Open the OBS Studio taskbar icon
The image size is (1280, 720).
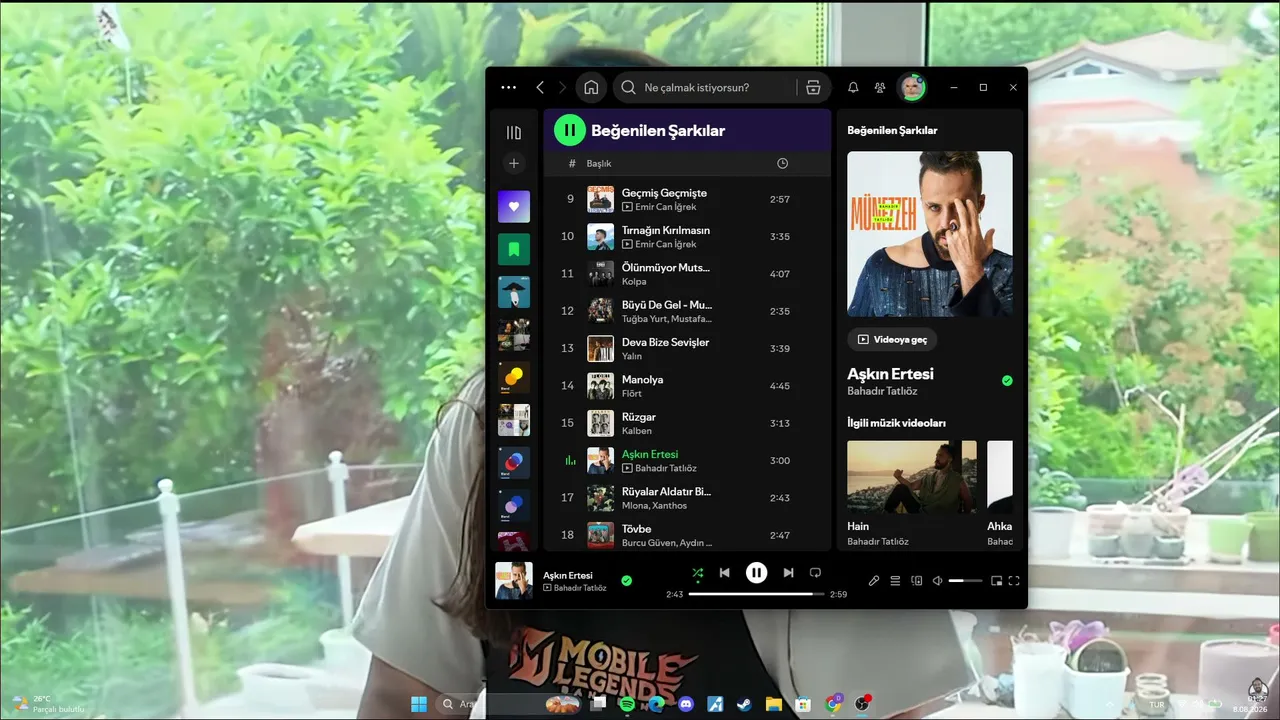(x=862, y=704)
